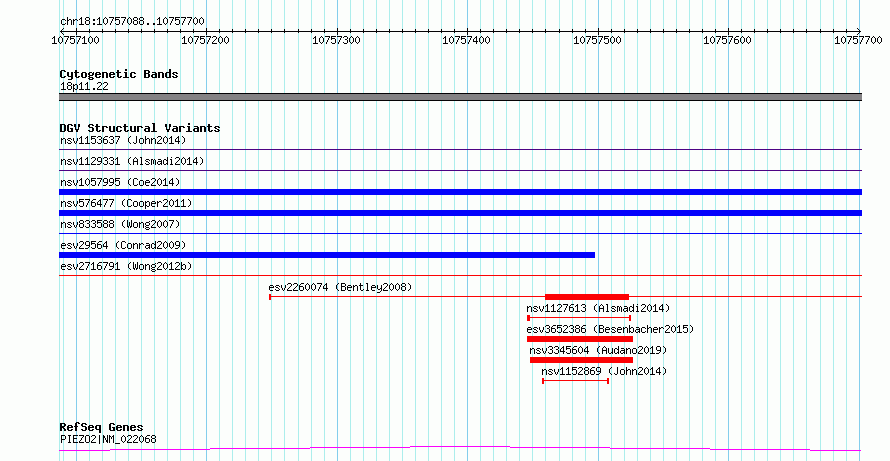Click the thin red bar of nsv1127613
This screenshot has height=461, width=890.
point(579,318)
